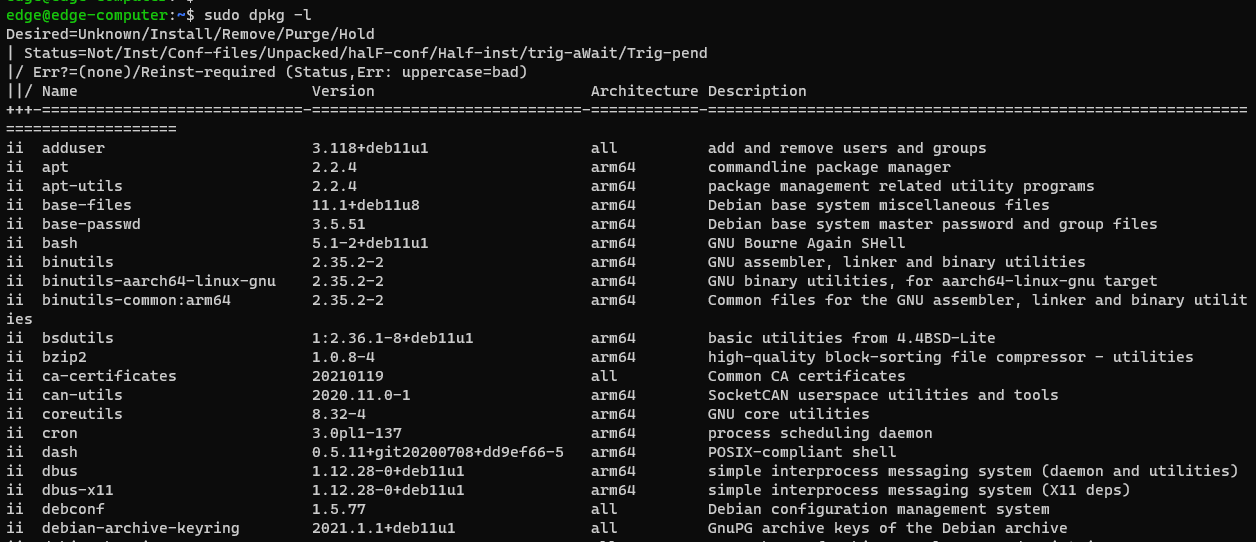Select the bsdutils version string
Viewport: 1256px width, 542px height.
(x=392, y=338)
